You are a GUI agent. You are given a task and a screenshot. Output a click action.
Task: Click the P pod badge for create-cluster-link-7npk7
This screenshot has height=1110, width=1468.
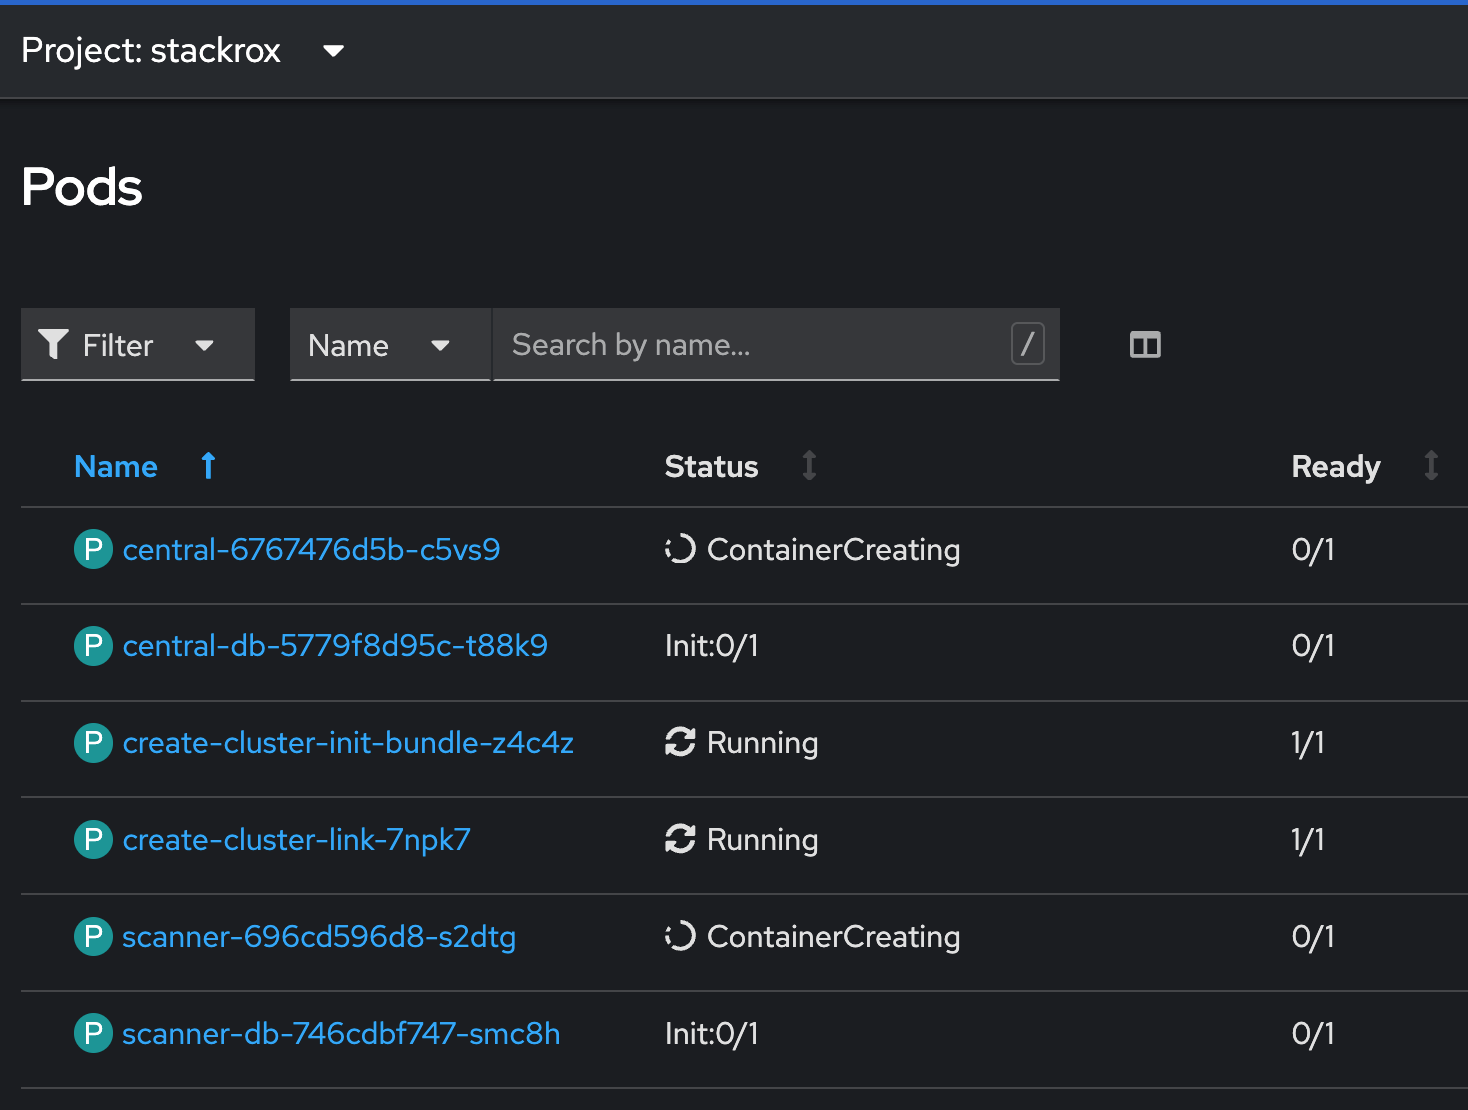click(x=93, y=840)
